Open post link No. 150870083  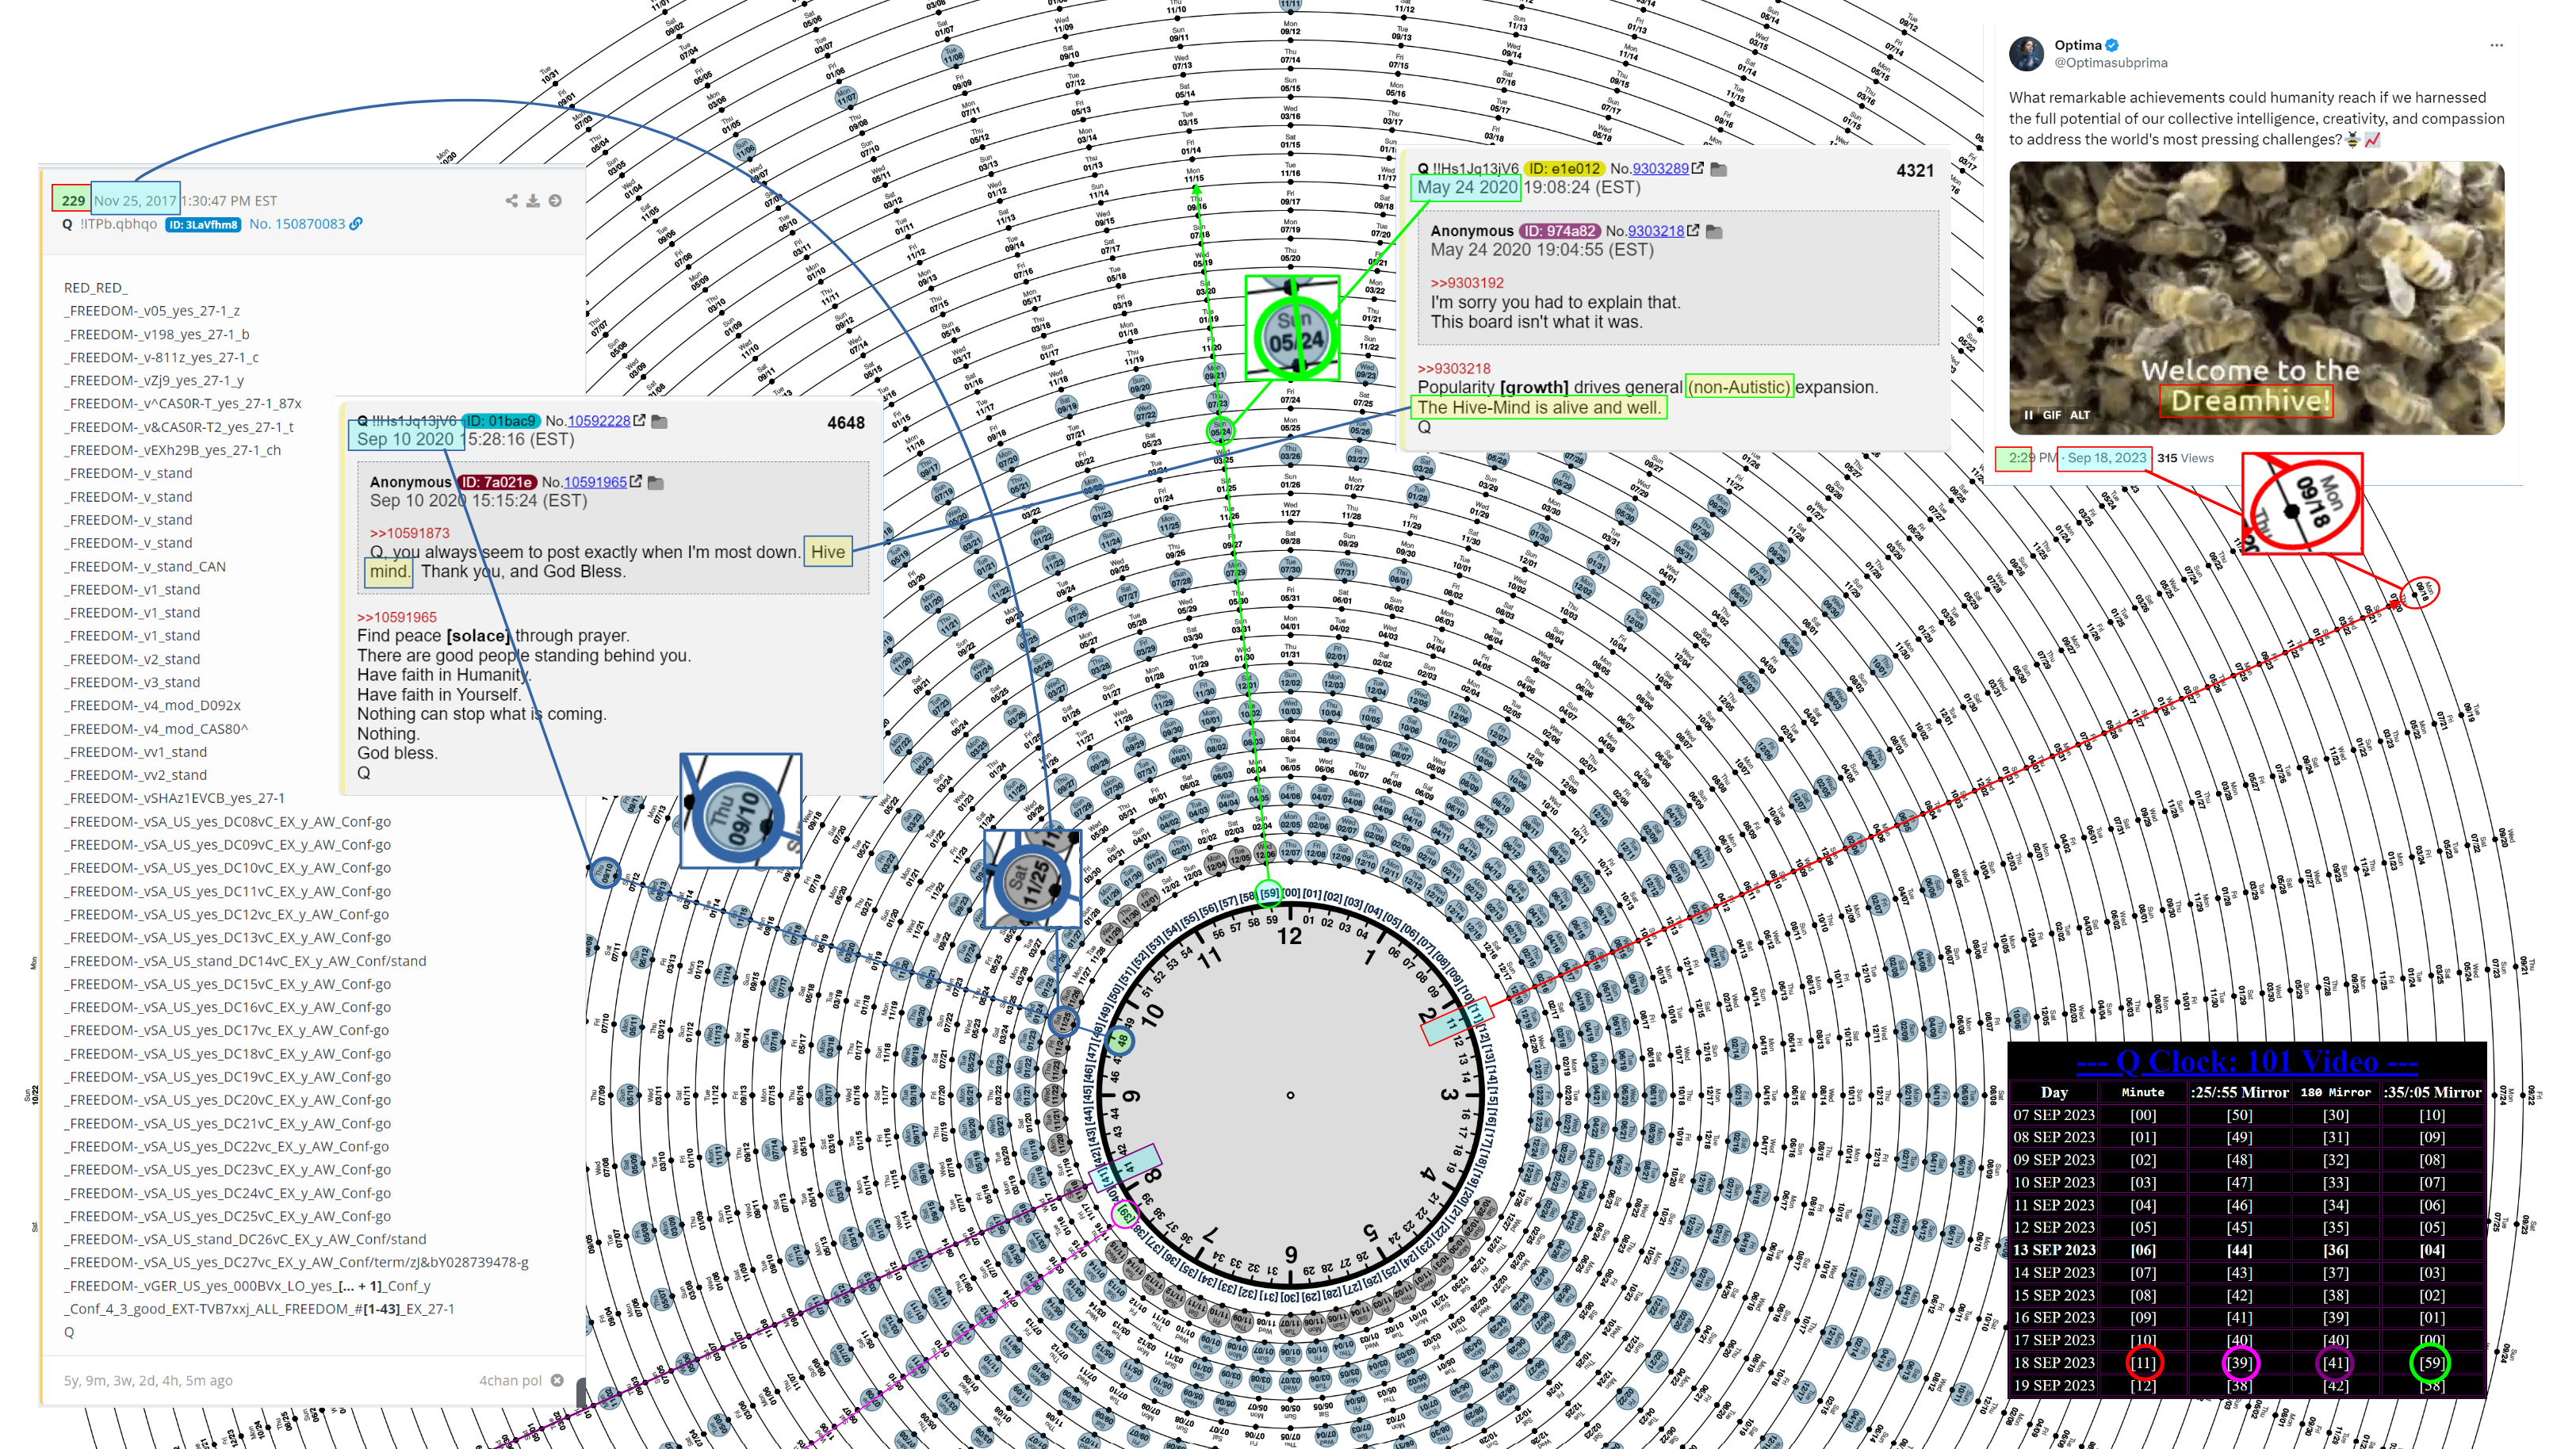click(297, 224)
